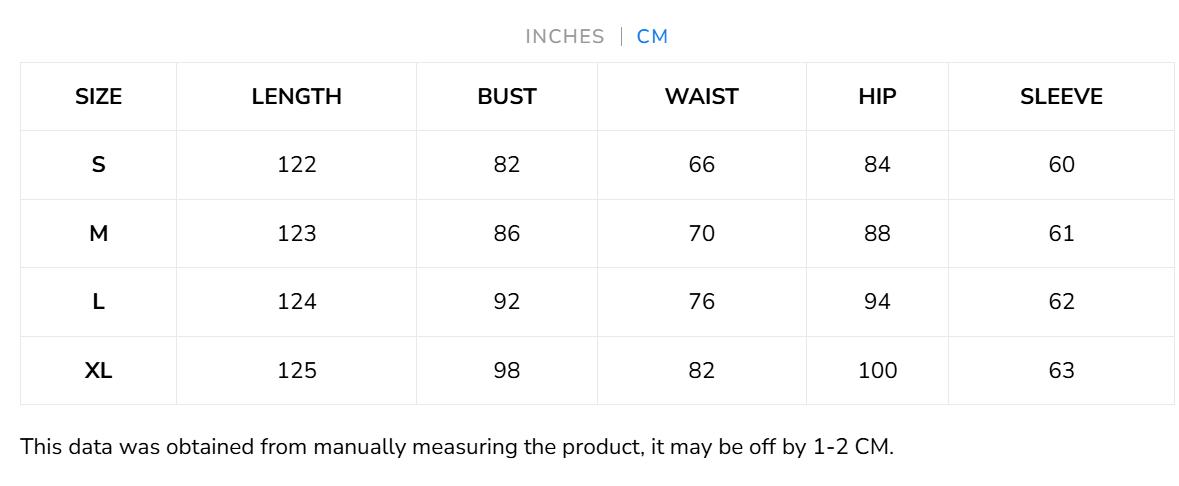This screenshot has width=1179, height=486.
Task: Click sleeve value 60 for size S
Action: point(1061,165)
